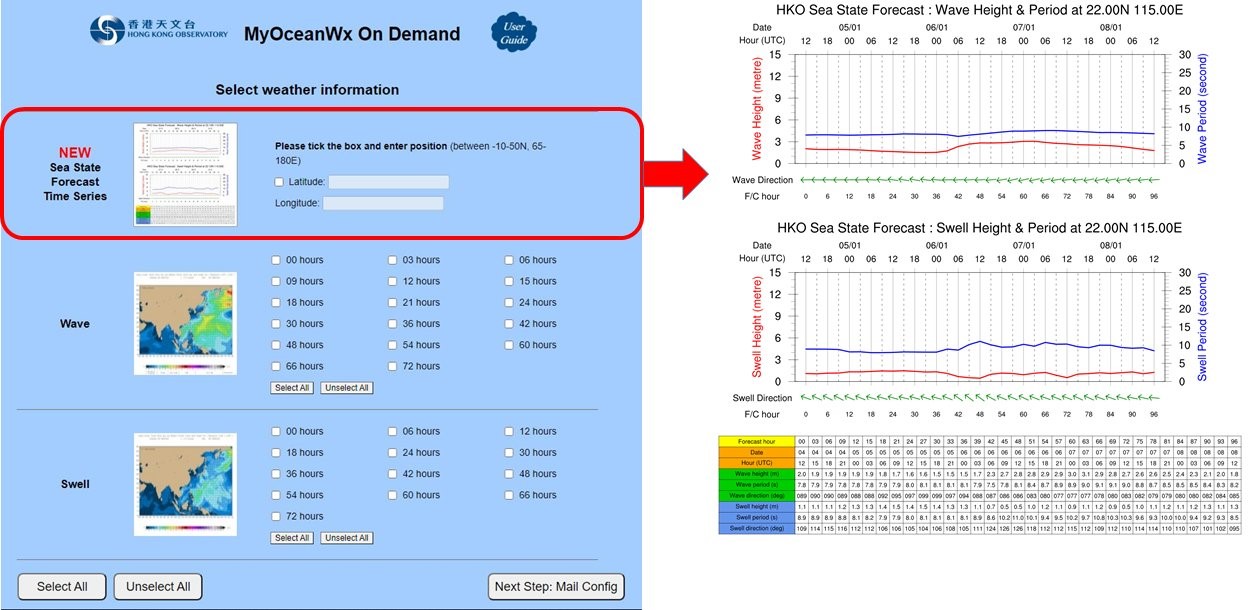Tick Wave 60 hours checkbox

(x=510, y=345)
